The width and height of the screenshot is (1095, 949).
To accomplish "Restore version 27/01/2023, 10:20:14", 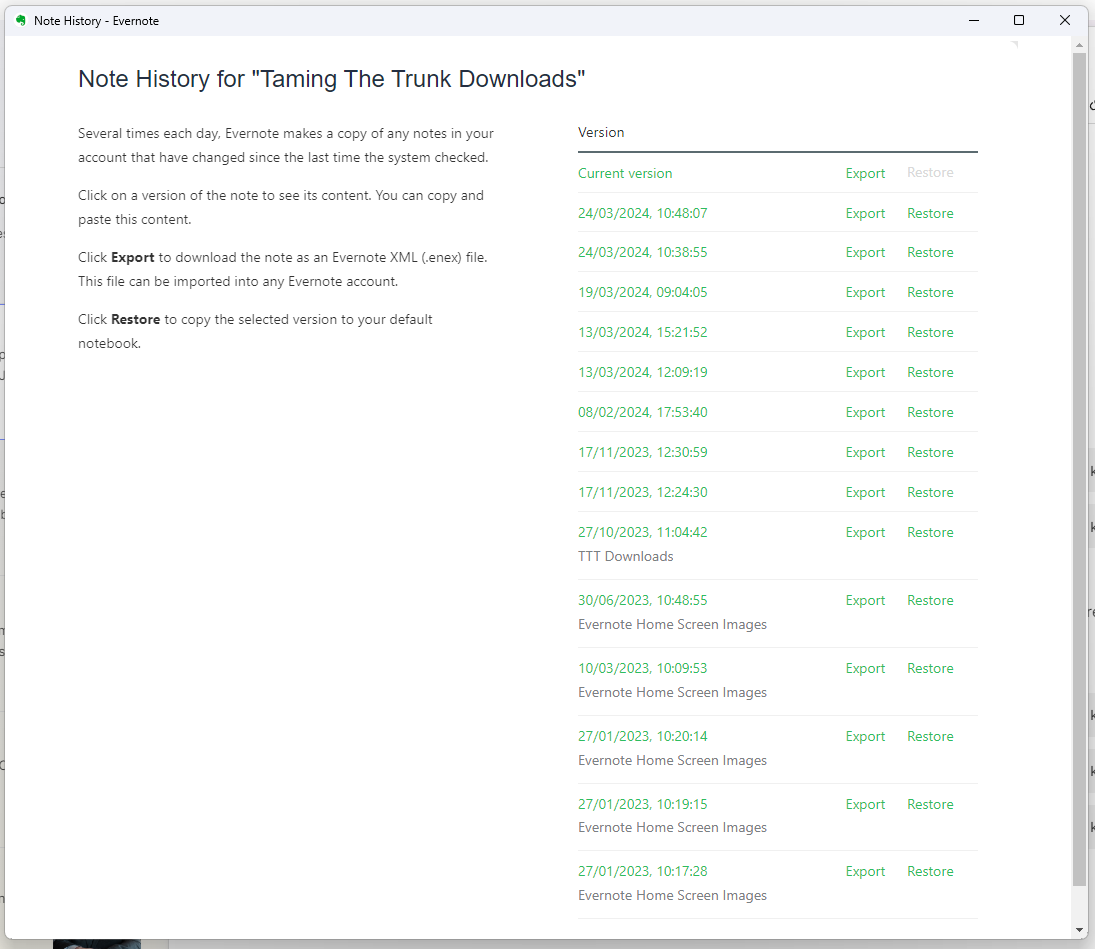I will tap(929, 736).
